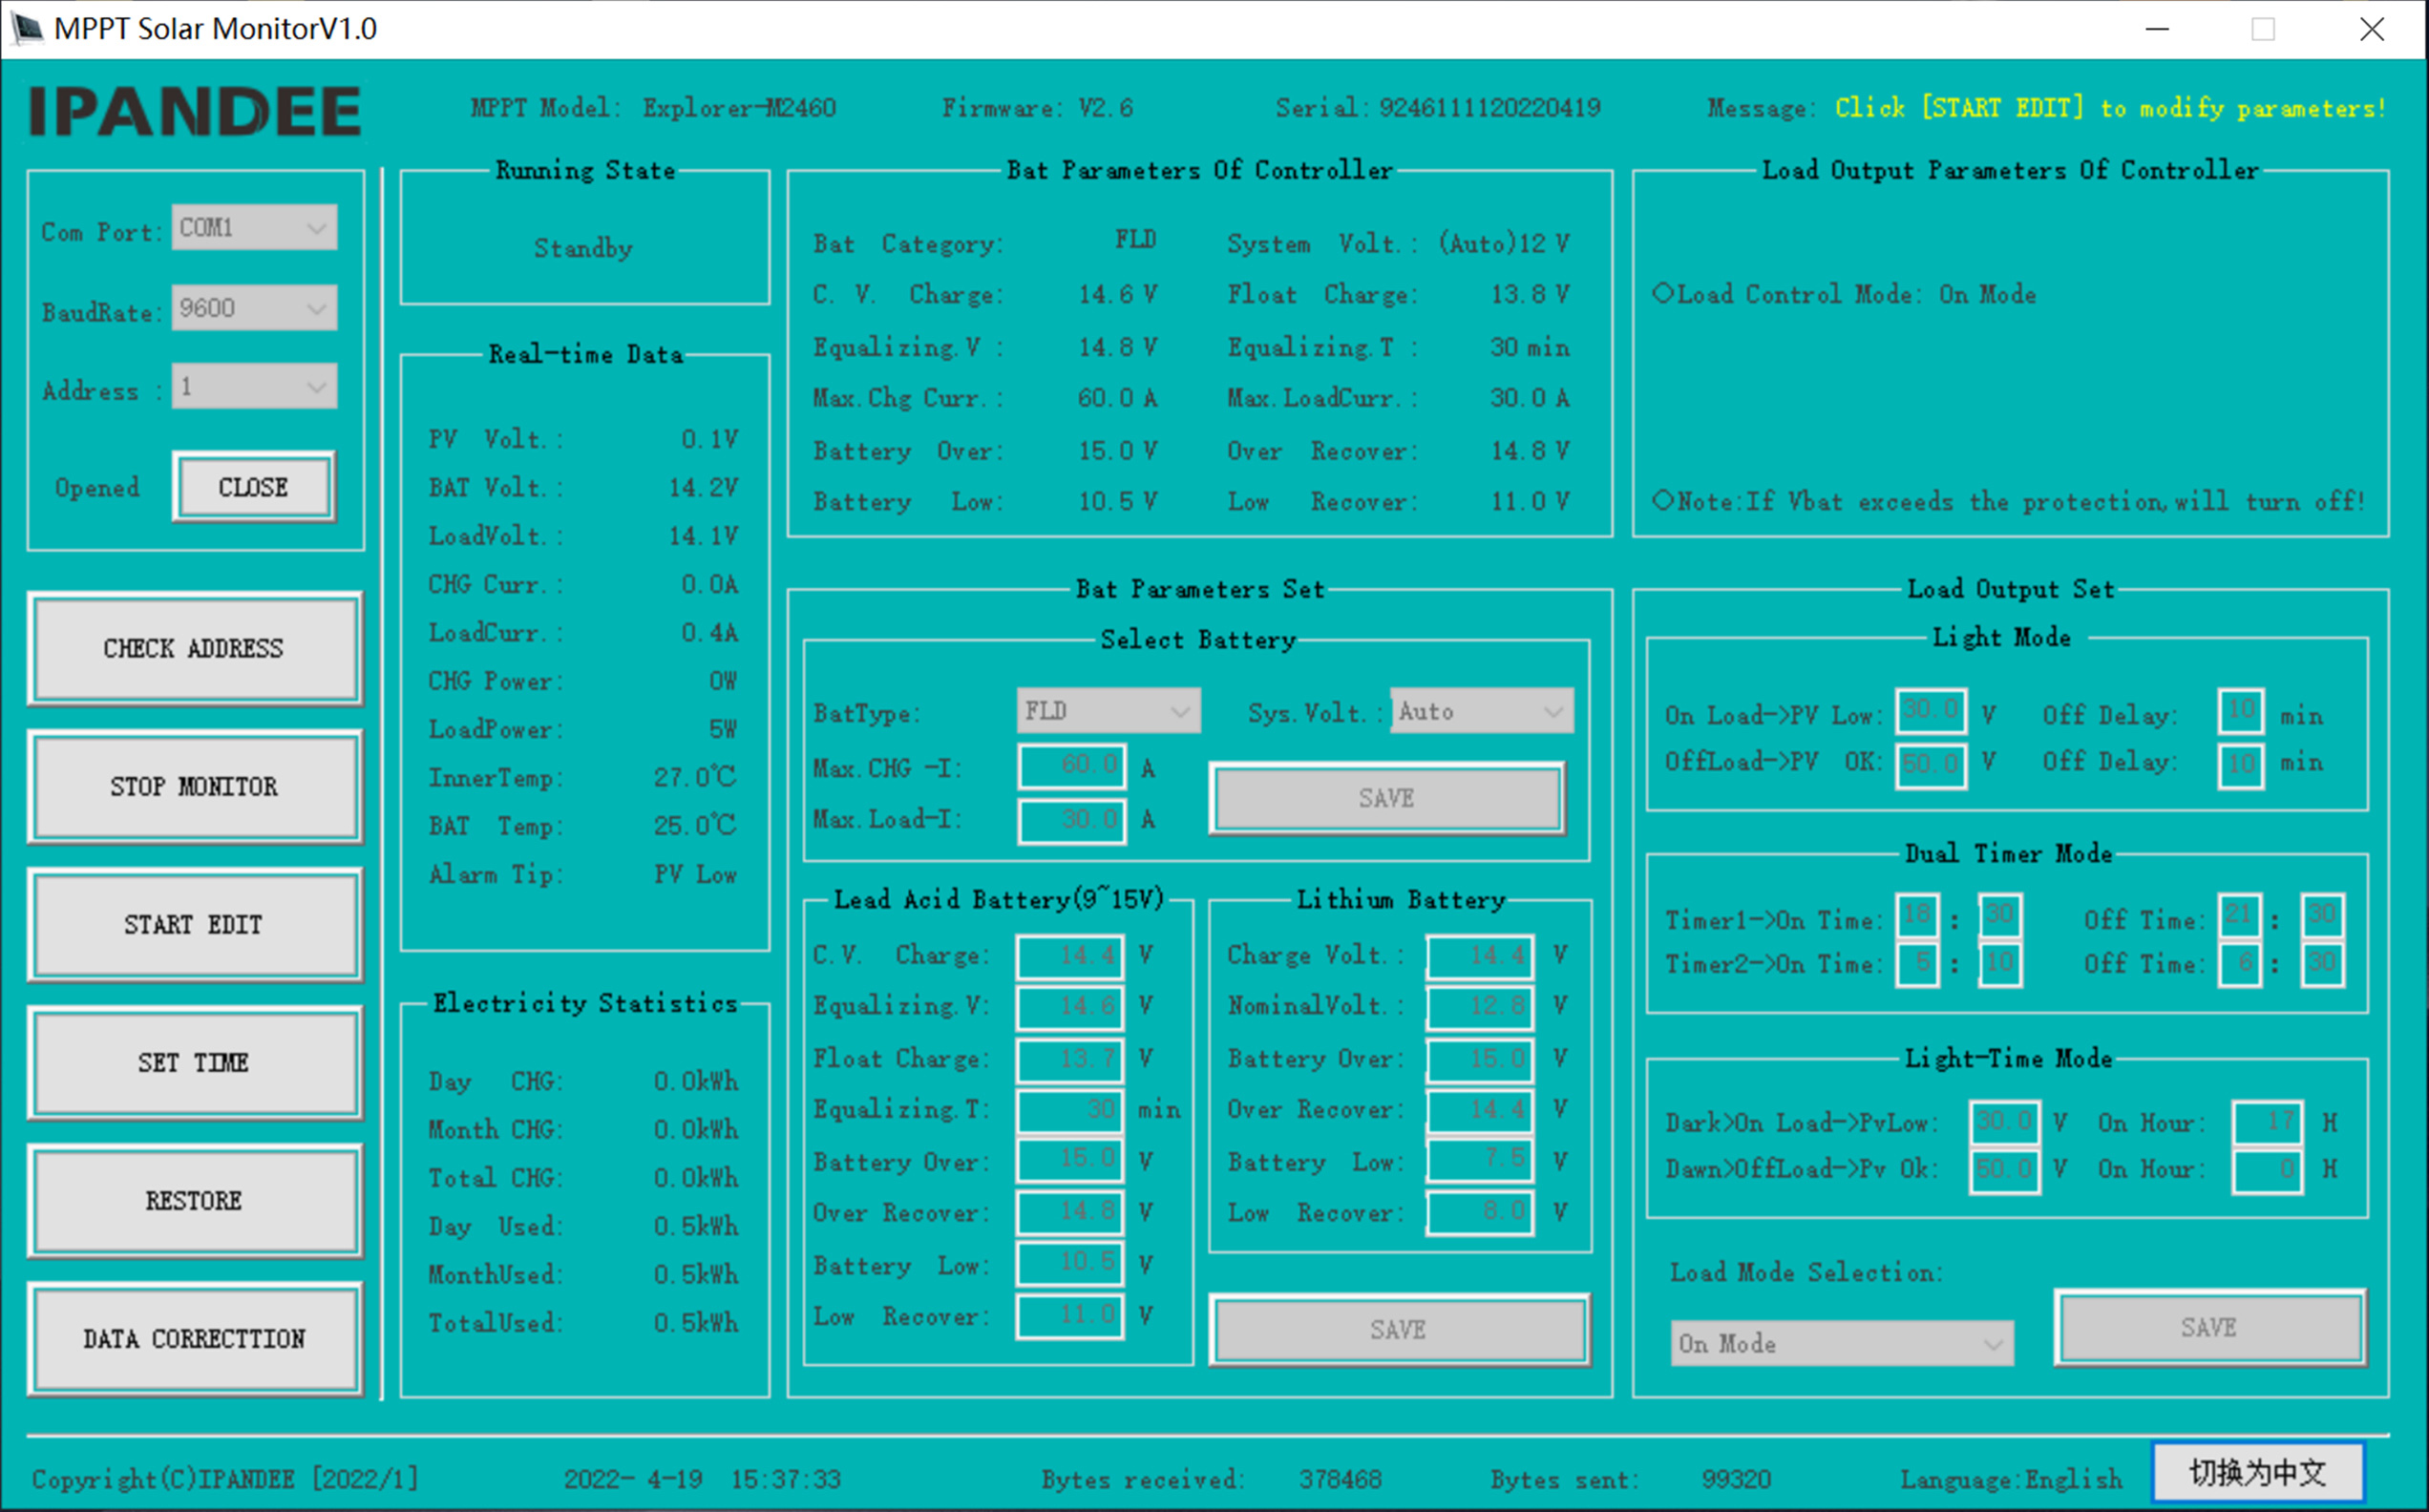The width and height of the screenshot is (2429, 1512).
Task: Open the Com Port dropdown
Action: [x=254, y=228]
